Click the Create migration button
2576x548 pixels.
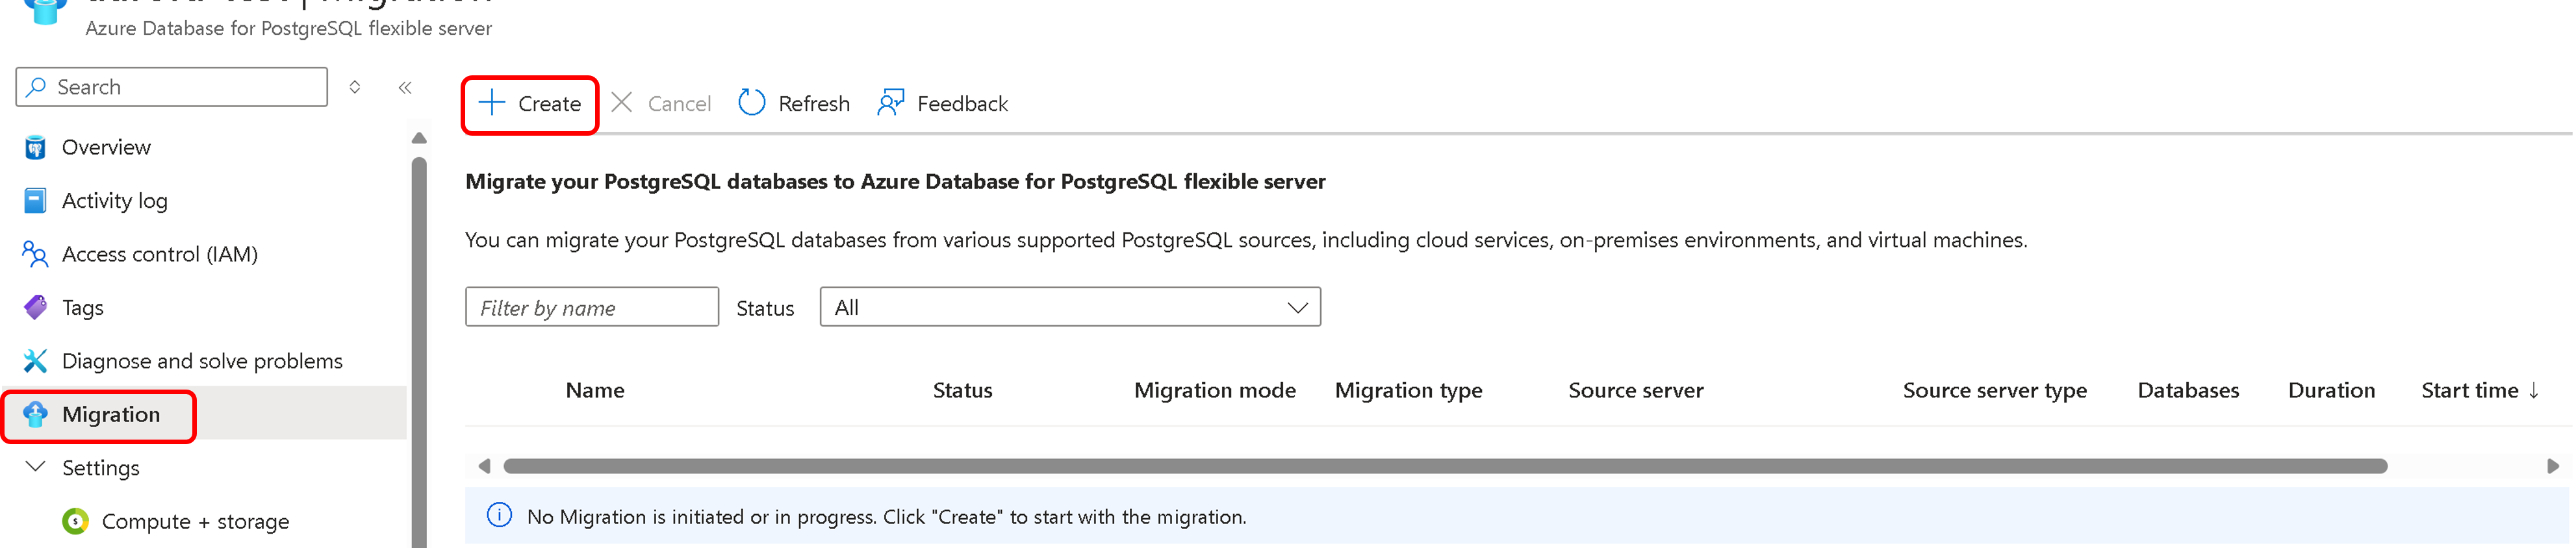[x=530, y=104]
